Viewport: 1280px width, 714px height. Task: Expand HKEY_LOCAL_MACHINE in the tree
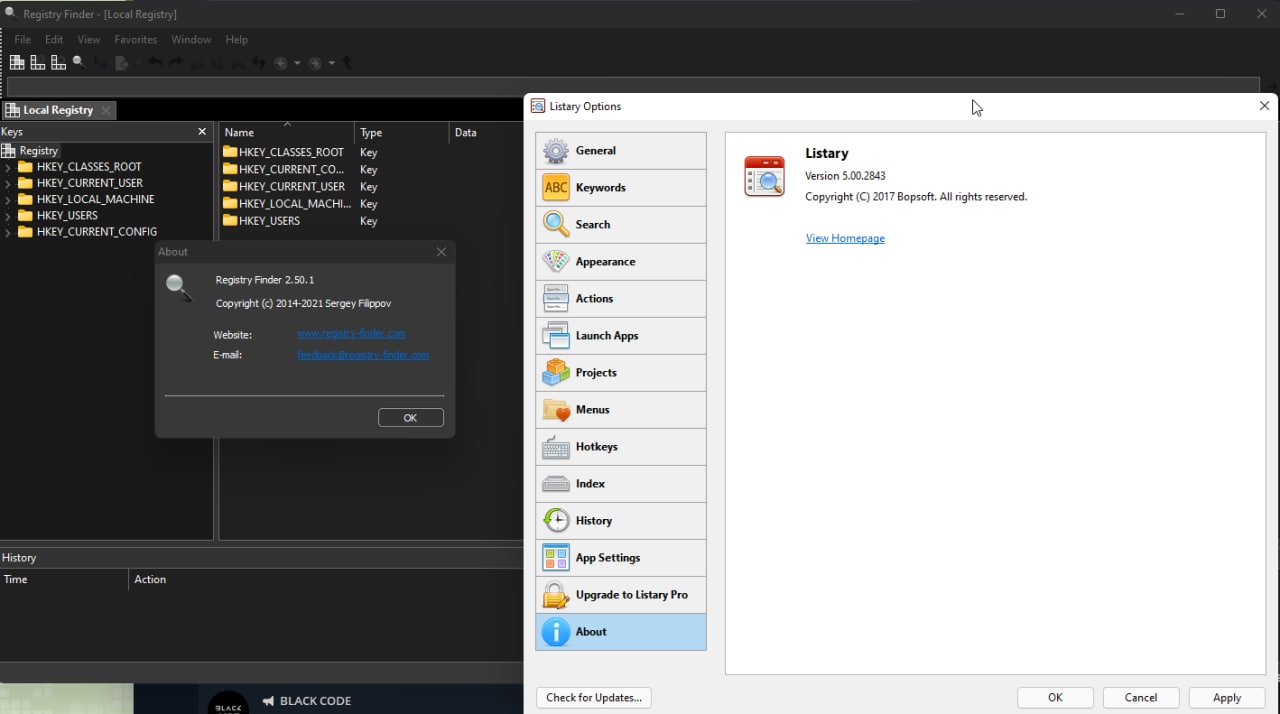[8, 199]
